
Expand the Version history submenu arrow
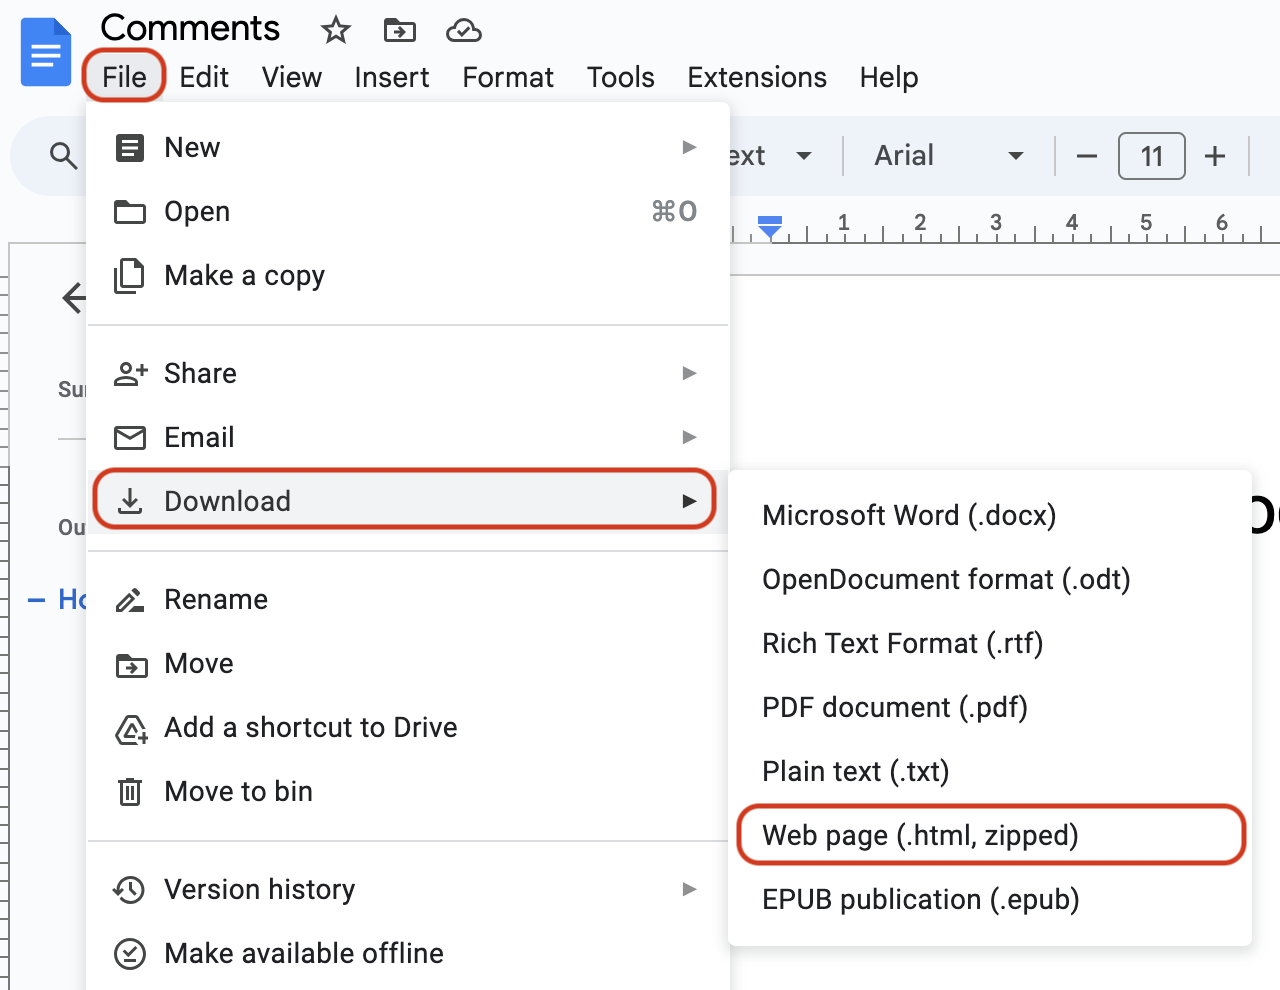click(689, 890)
